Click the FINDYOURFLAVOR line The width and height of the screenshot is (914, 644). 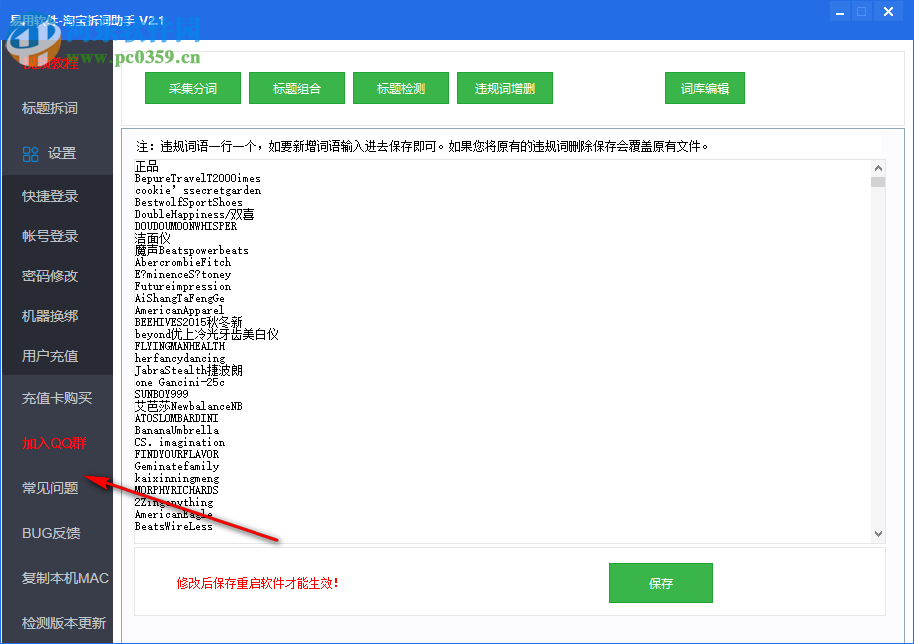click(x=177, y=455)
